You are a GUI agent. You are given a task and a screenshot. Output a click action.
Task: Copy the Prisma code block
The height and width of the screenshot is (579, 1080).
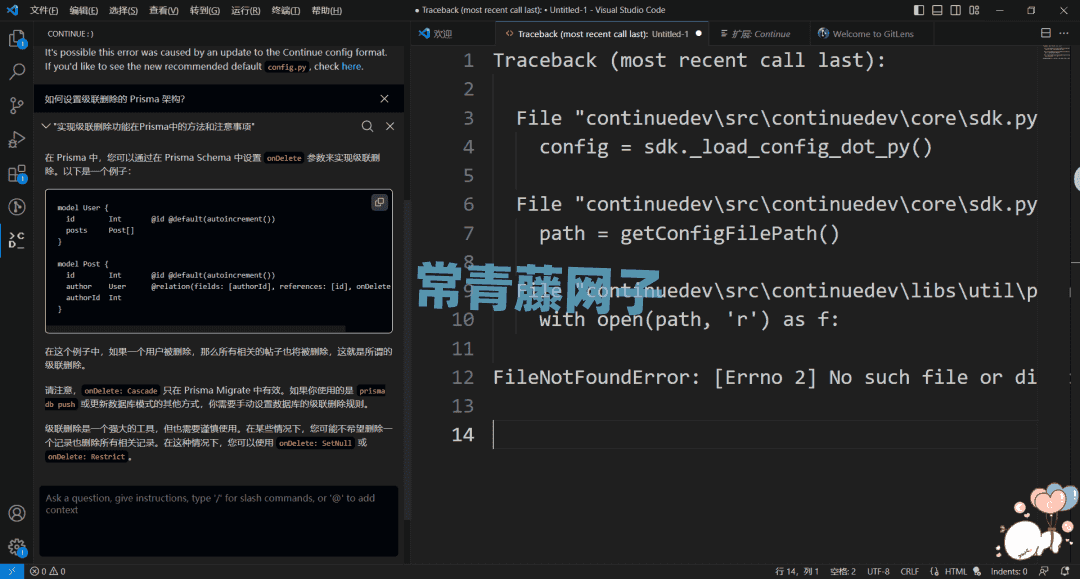click(380, 202)
